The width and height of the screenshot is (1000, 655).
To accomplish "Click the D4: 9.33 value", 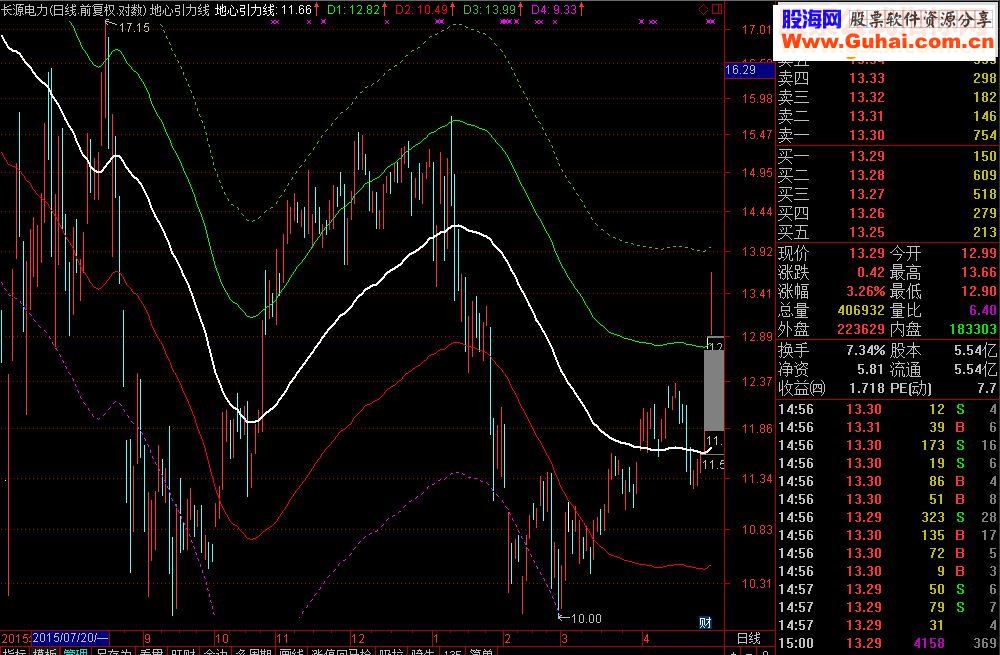I will (x=554, y=10).
